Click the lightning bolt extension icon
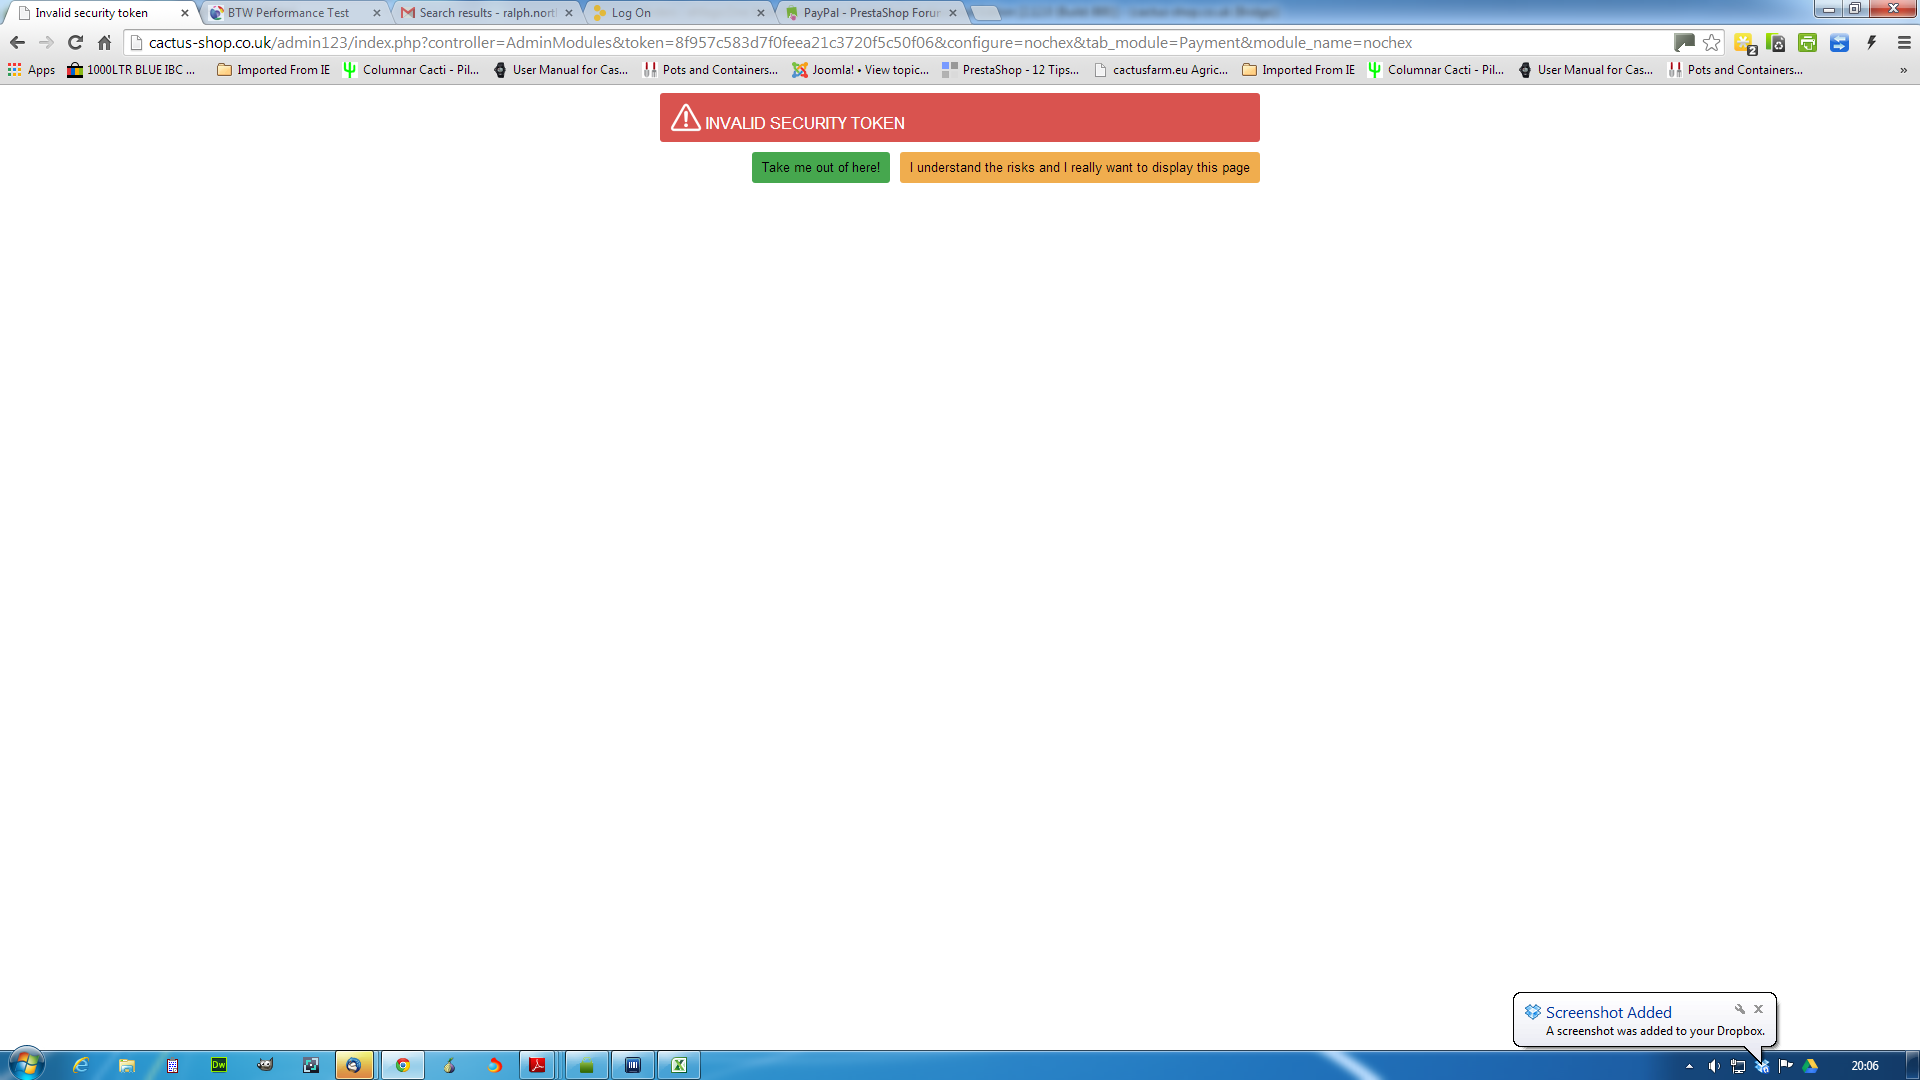 pyautogui.click(x=1871, y=43)
